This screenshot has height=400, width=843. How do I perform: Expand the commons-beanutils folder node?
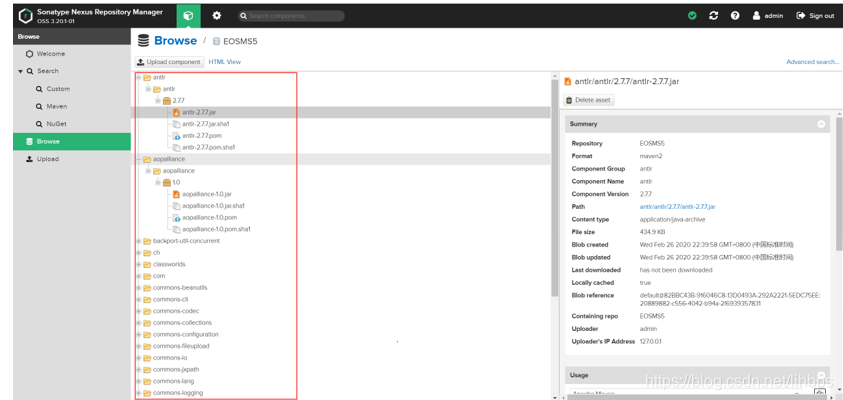pos(139,288)
